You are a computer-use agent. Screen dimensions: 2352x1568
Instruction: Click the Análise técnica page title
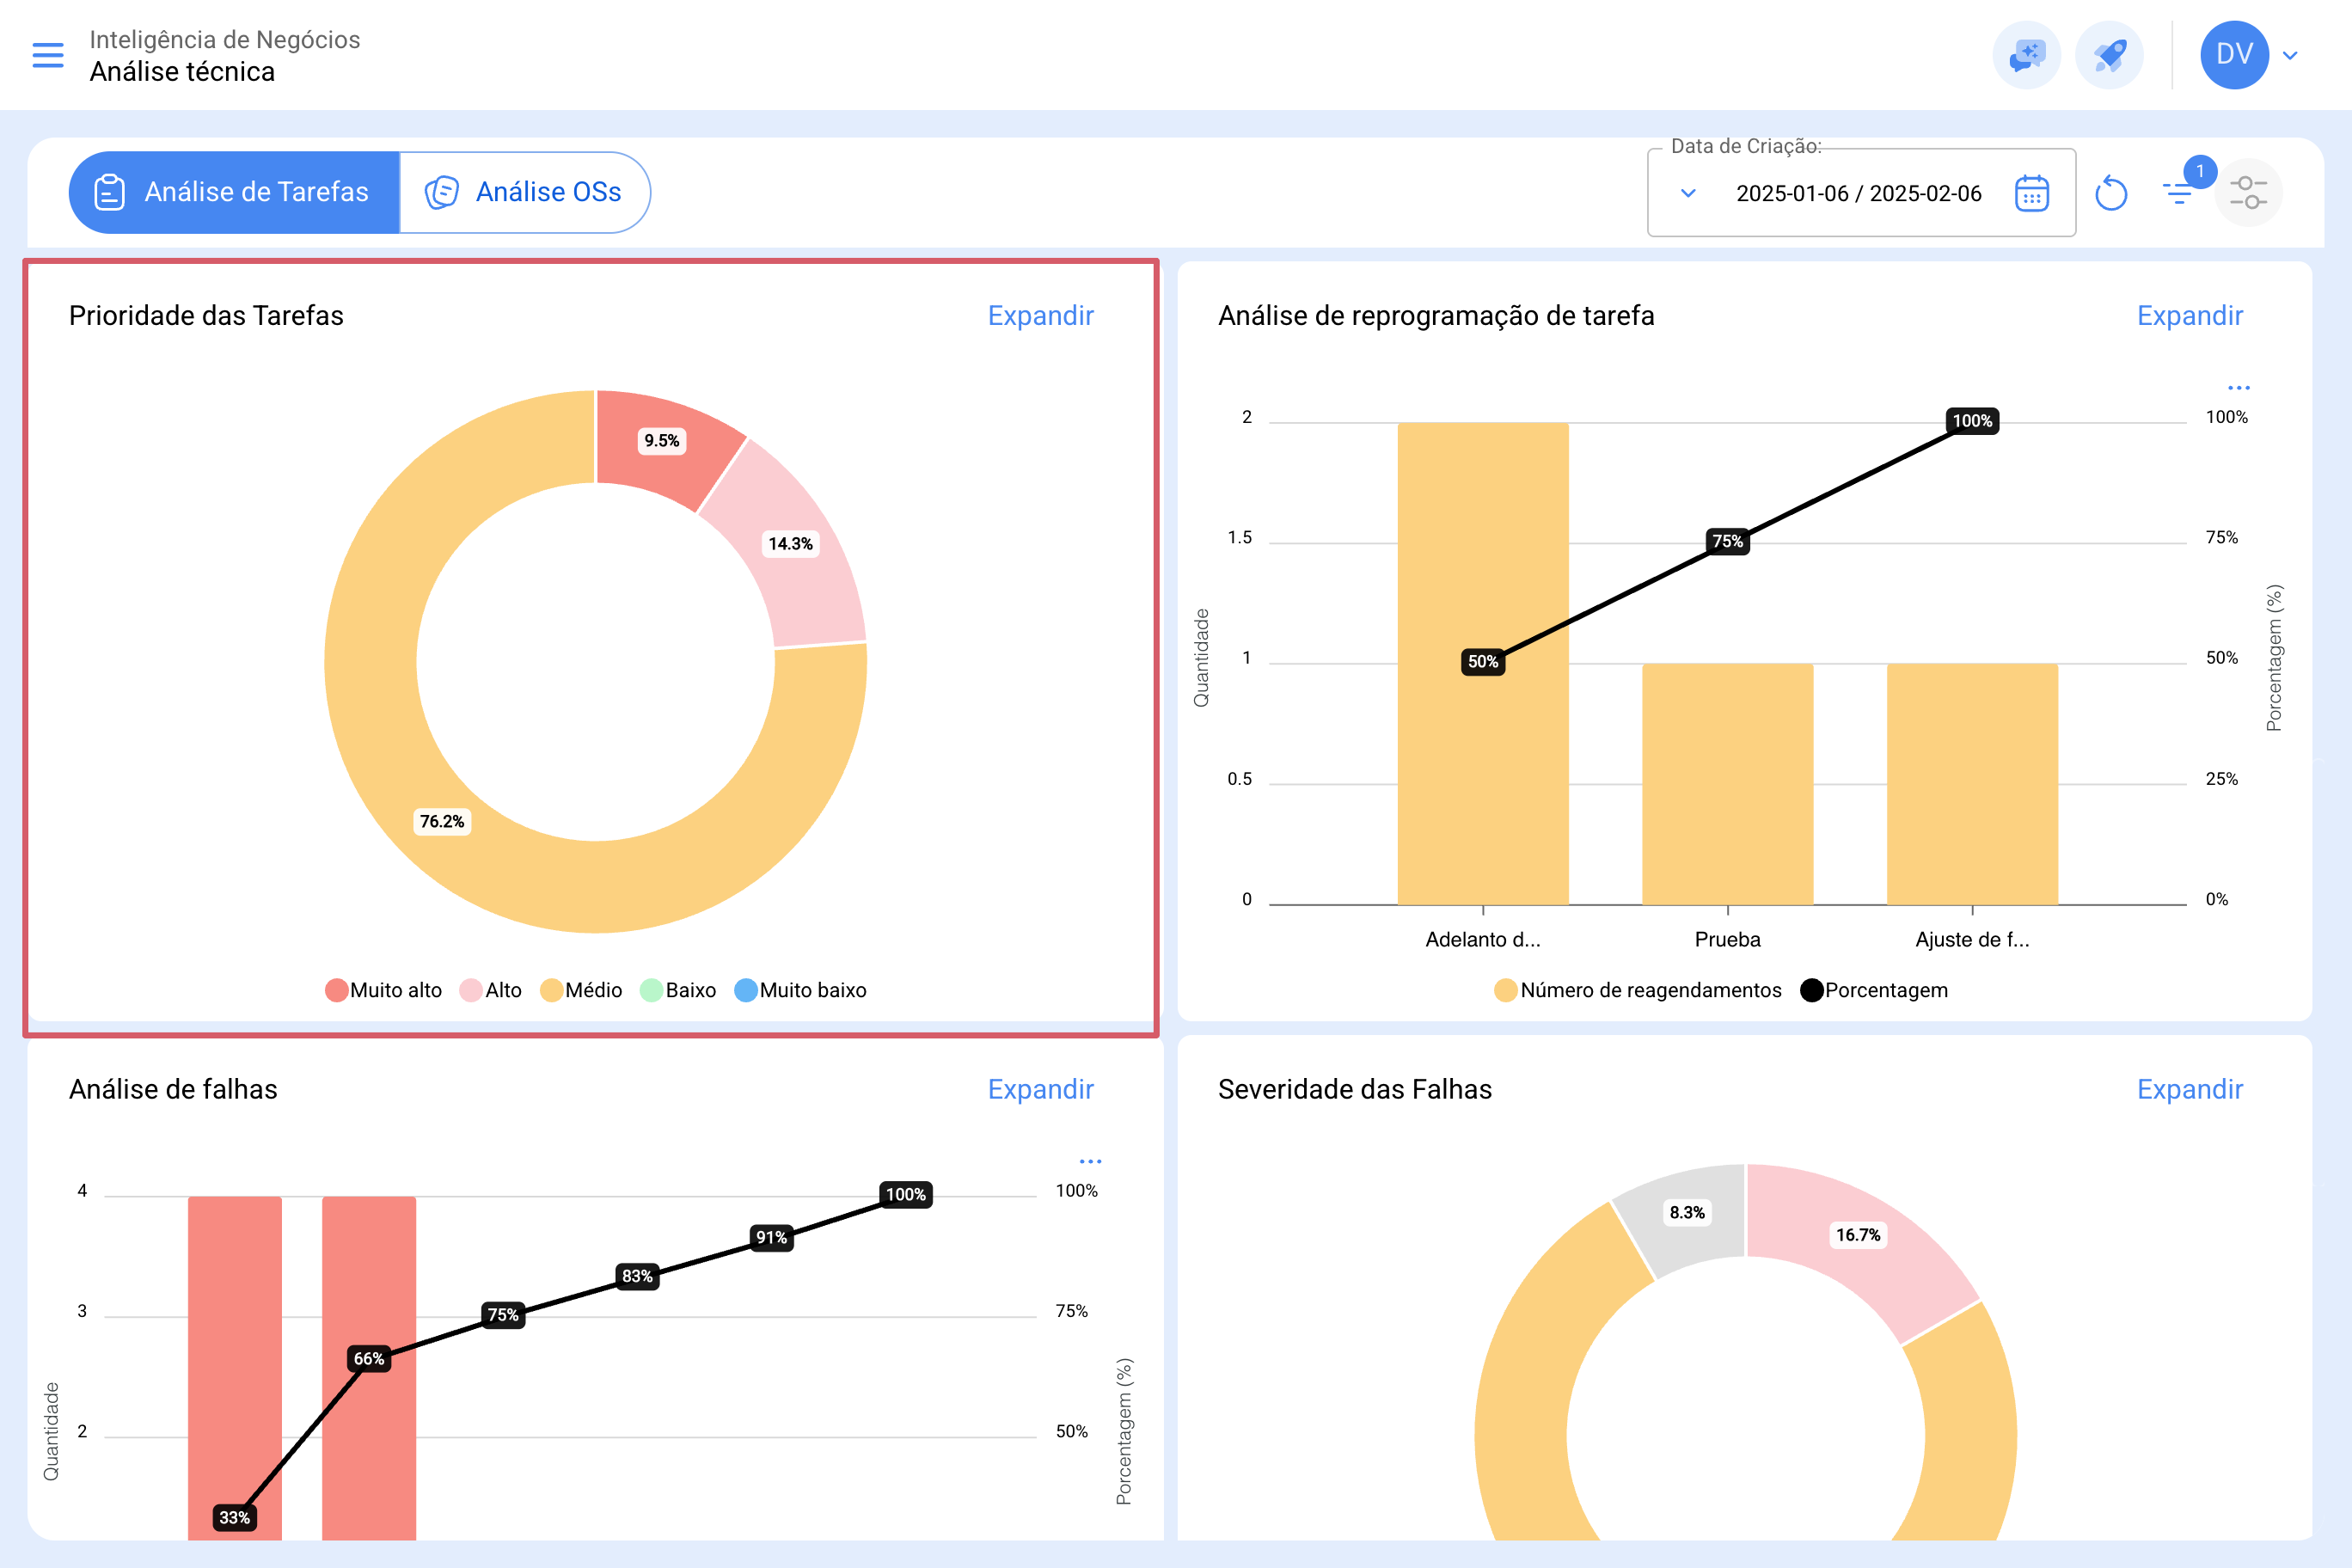click(182, 72)
